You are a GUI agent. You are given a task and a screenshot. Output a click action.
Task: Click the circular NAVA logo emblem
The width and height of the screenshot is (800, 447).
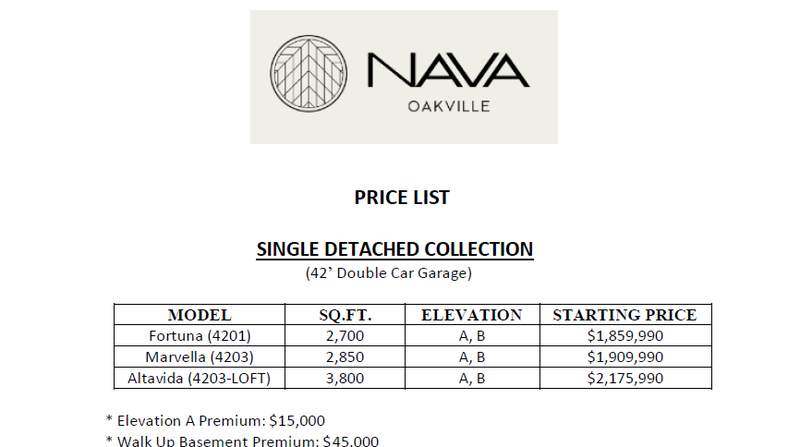[x=308, y=75]
